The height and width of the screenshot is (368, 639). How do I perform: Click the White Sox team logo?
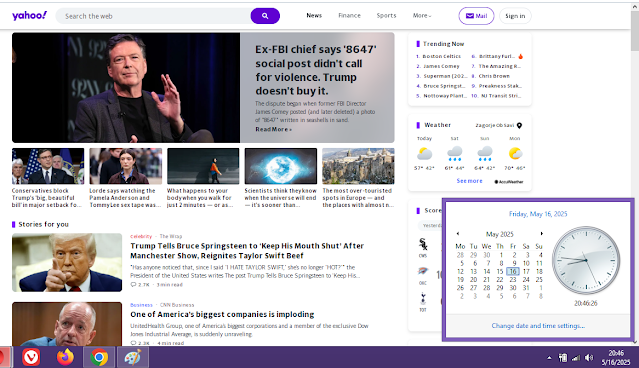pyautogui.click(x=423, y=245)
